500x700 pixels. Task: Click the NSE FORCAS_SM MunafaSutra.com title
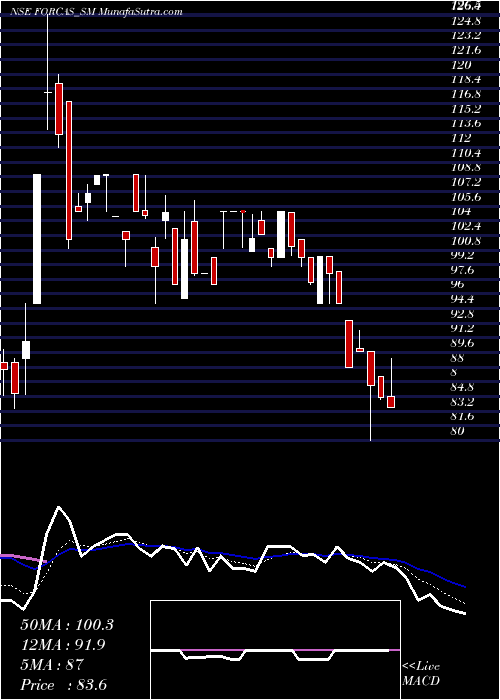[96, 12]
